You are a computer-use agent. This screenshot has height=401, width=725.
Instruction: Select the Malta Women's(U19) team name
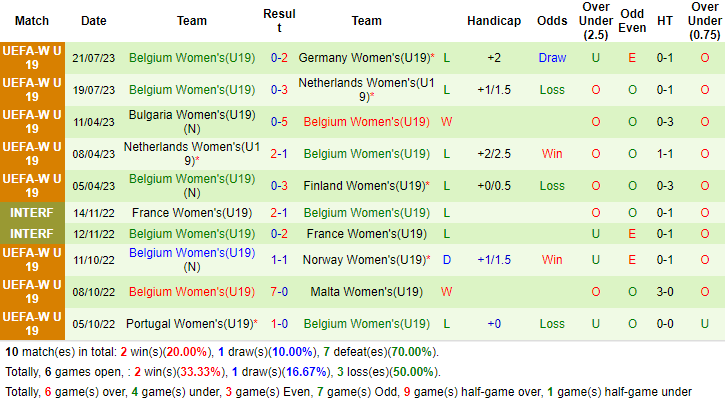[x=366, y=292]
